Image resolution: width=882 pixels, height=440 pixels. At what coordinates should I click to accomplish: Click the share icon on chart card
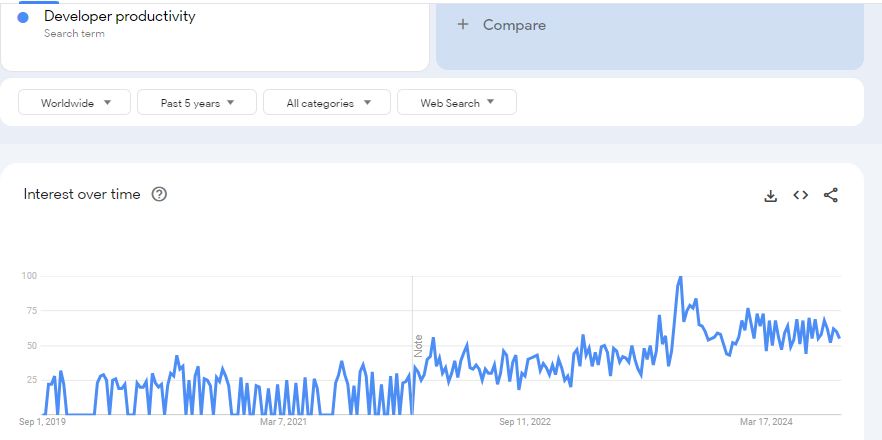(x=830, y=195)
